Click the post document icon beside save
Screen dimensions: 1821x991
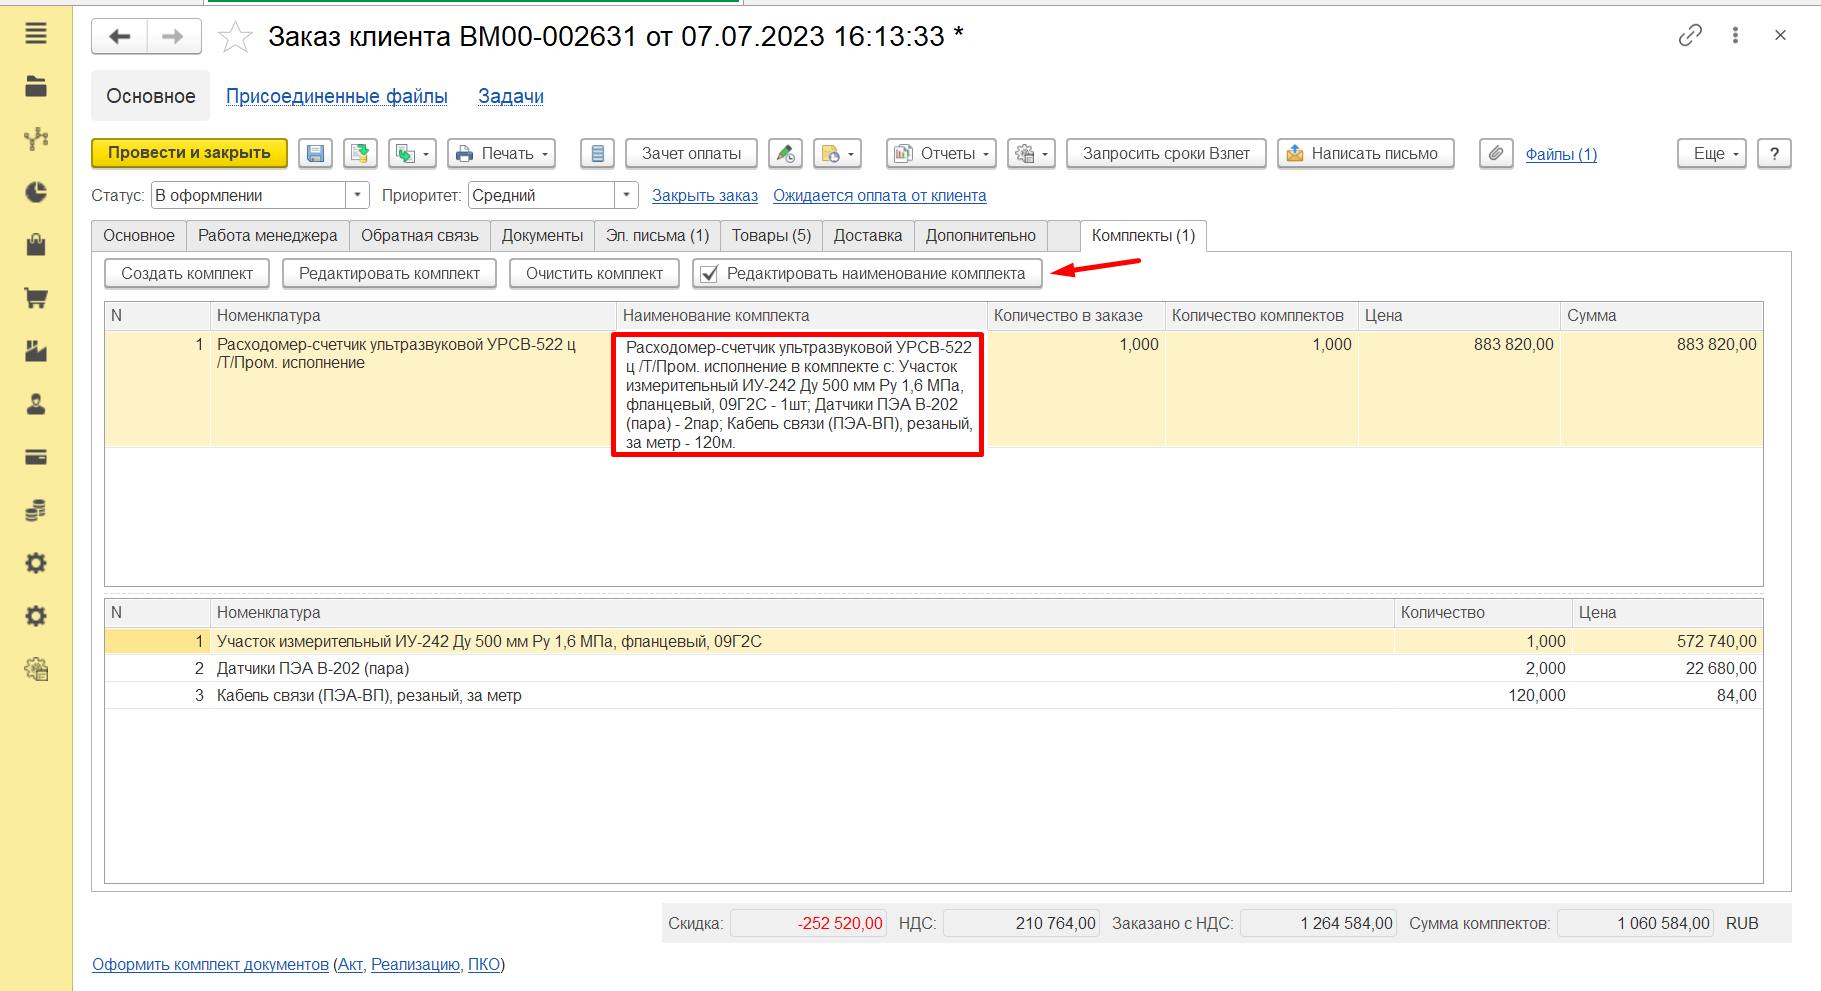click(360, 153)
